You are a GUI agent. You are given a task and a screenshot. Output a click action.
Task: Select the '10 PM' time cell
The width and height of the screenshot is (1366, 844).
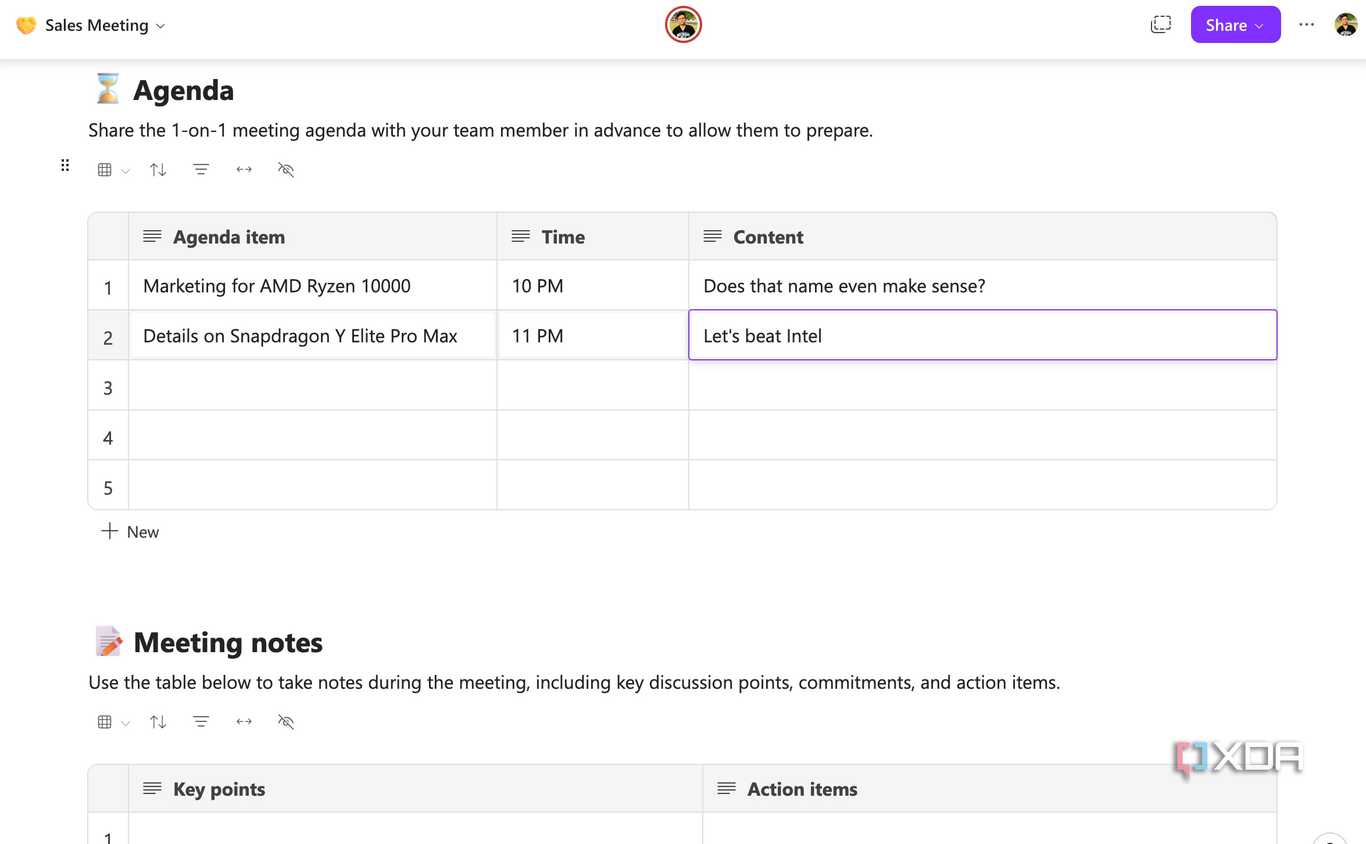coord(593,286)
